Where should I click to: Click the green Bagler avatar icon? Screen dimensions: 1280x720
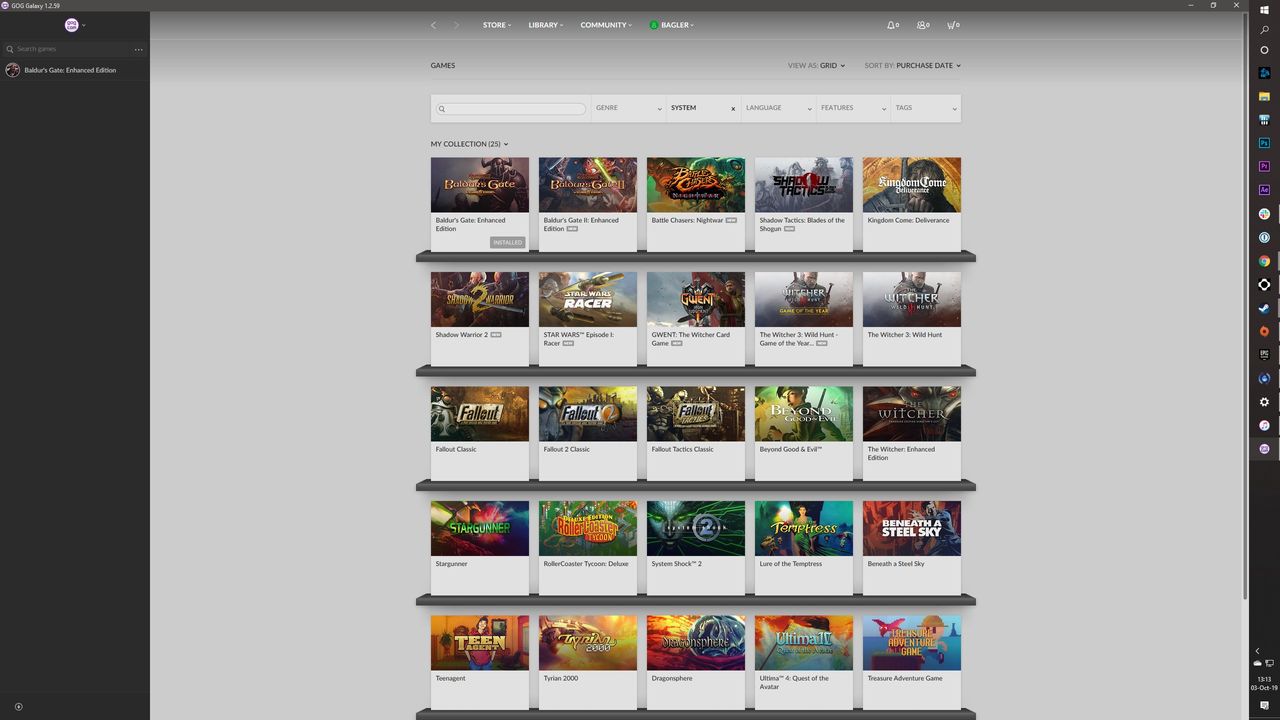654,25
